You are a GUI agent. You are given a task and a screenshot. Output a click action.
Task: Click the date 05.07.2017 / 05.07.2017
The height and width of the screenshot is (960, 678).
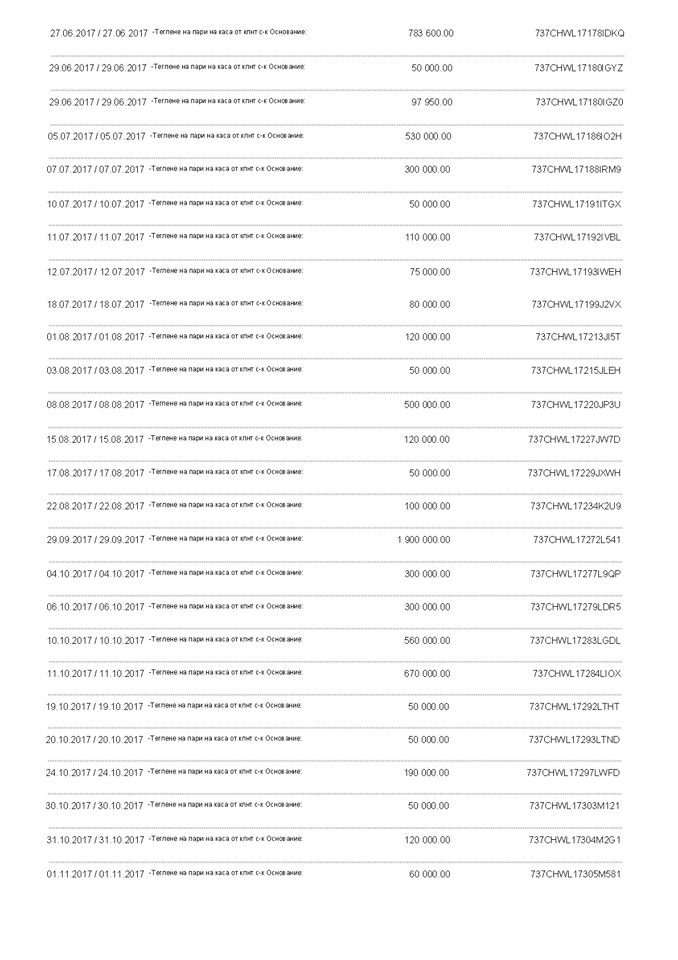[96, 136]
